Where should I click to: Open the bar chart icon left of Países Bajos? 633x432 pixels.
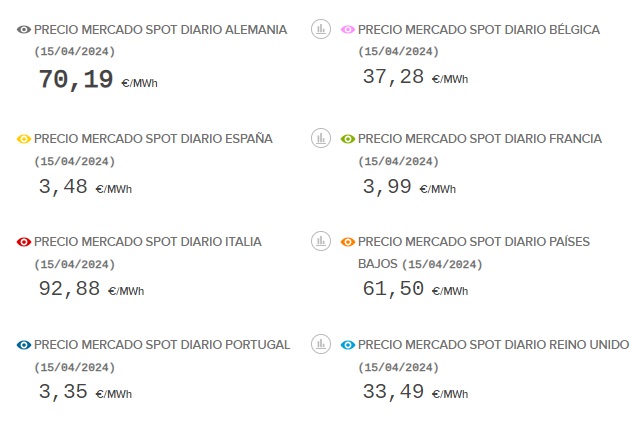(320, 242)
